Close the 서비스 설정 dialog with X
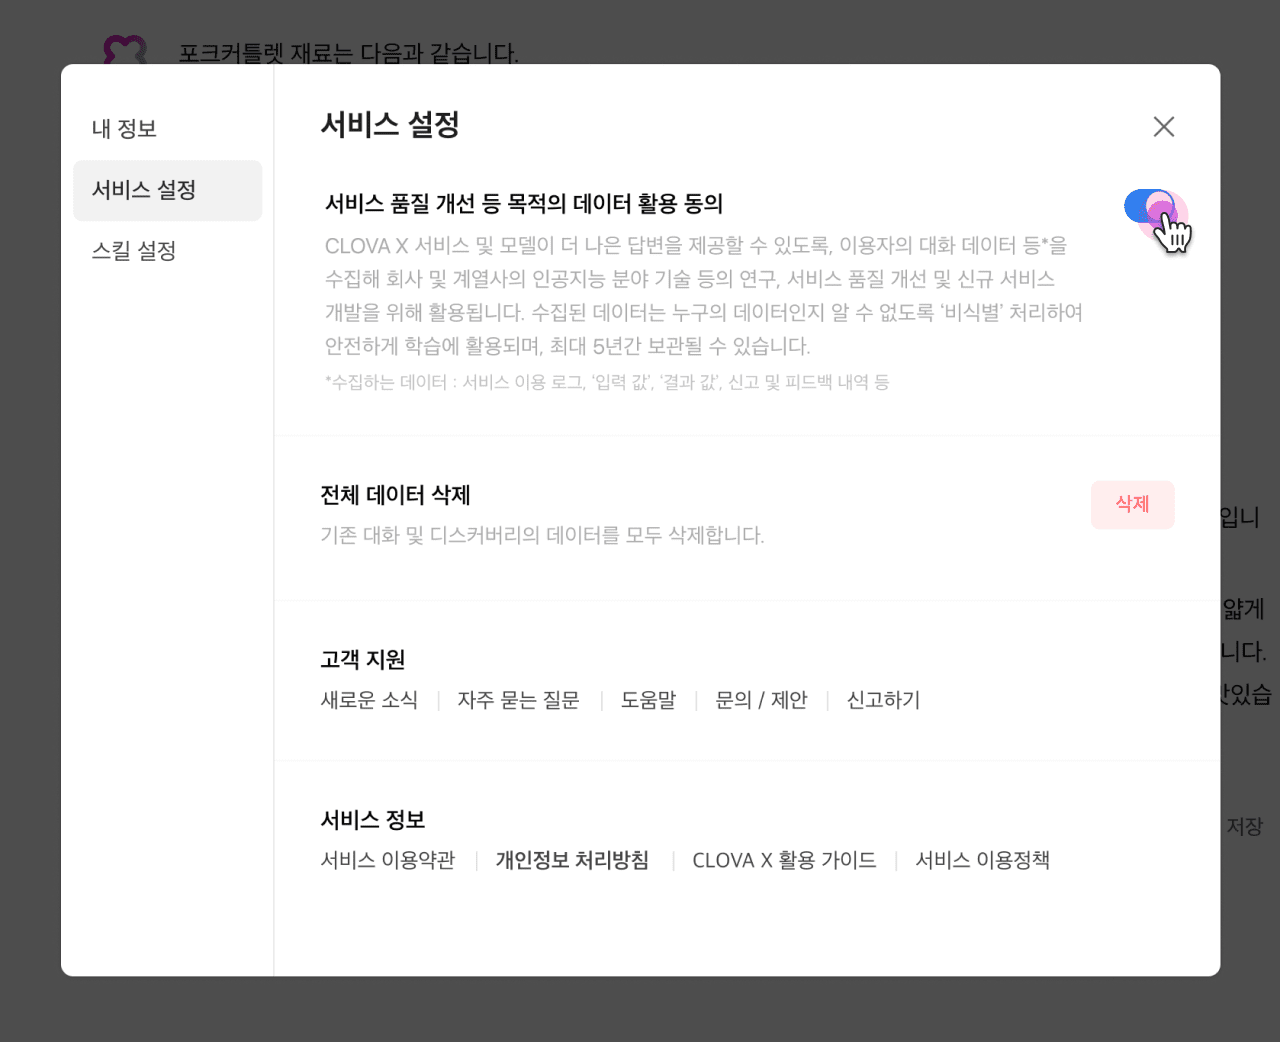 click(x=1163, y=127)
